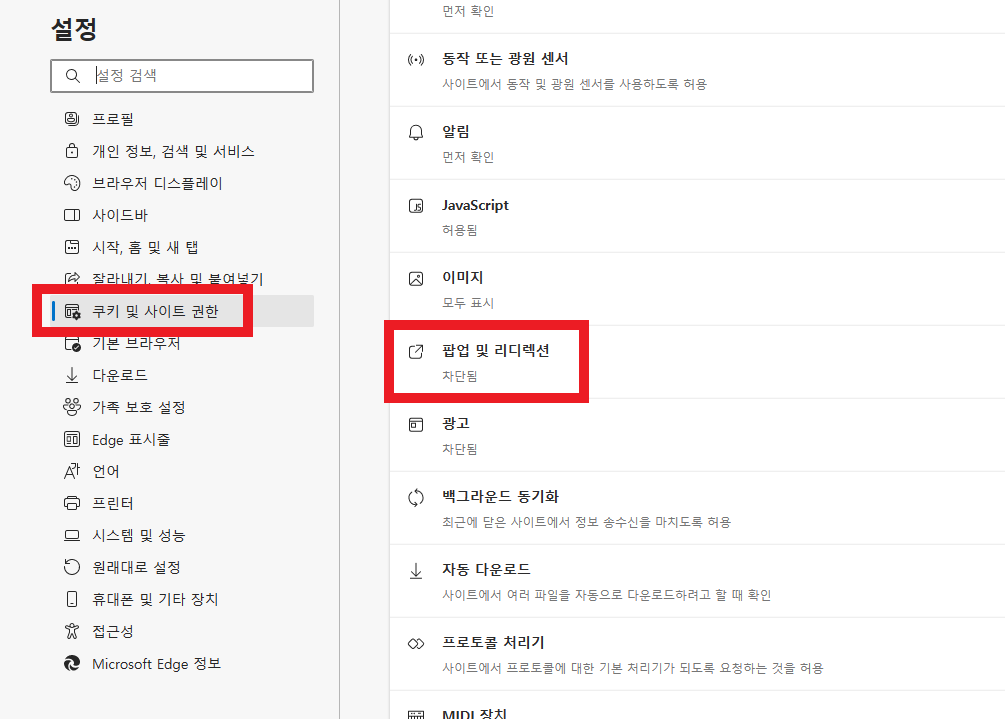Image resolution: width=1005 pixels, height=719 pixels.
Task: Select the motion sensor icon
Action: pyautogui.click(x=415, y=58)
